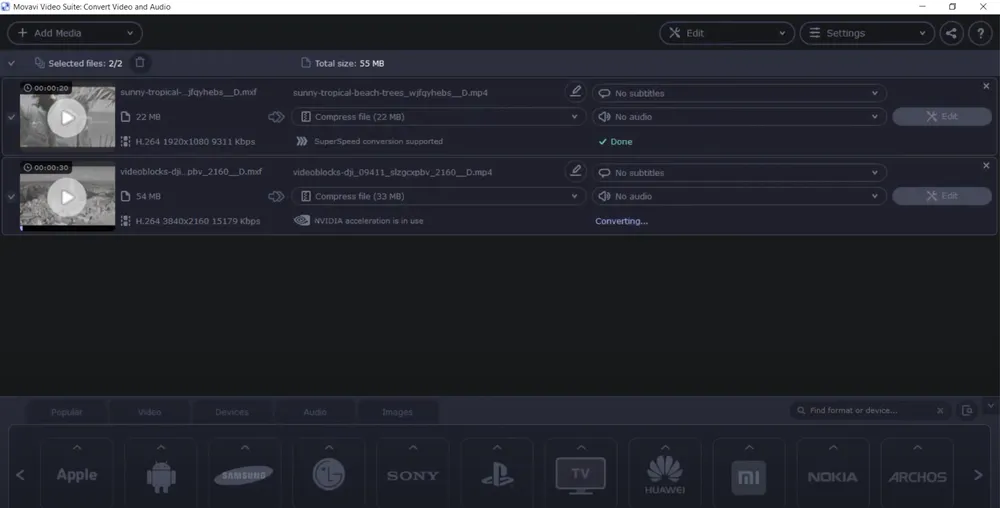The image size is (1000, 508).
Task: Open help via question mark icon
Action: coord(980,33)
